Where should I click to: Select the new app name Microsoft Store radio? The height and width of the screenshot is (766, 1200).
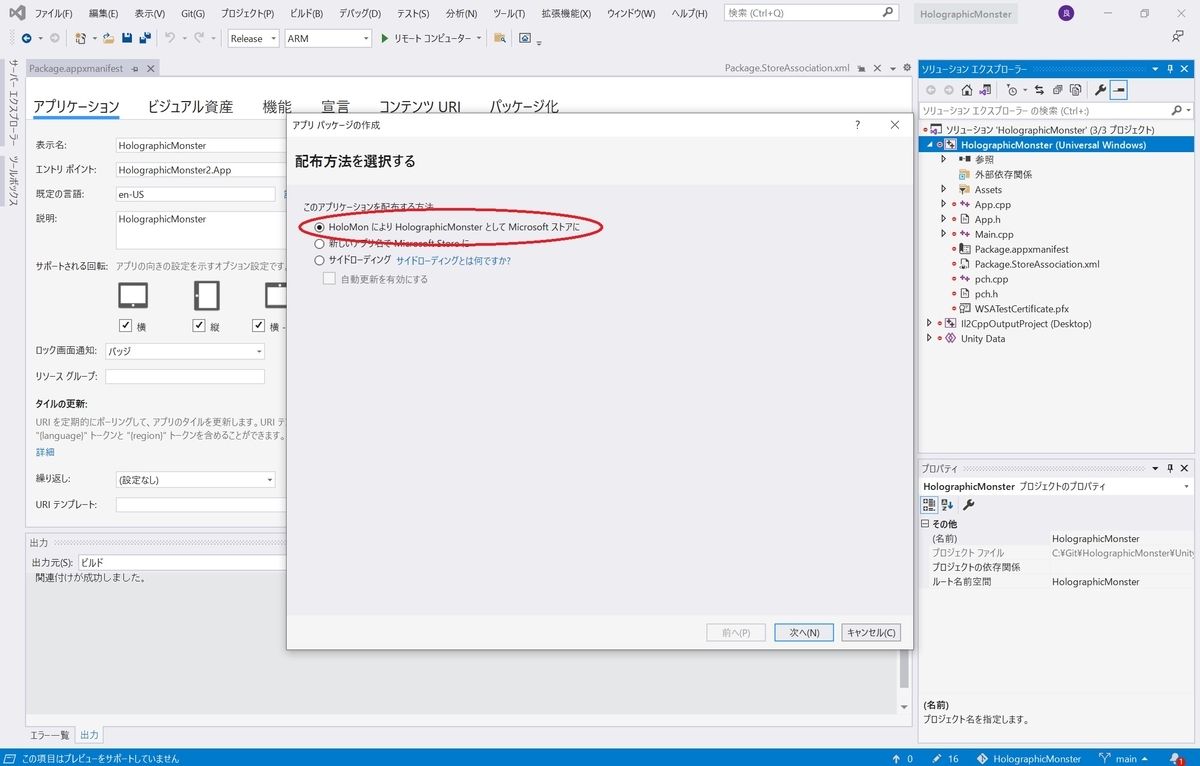[x=320, y=243]
